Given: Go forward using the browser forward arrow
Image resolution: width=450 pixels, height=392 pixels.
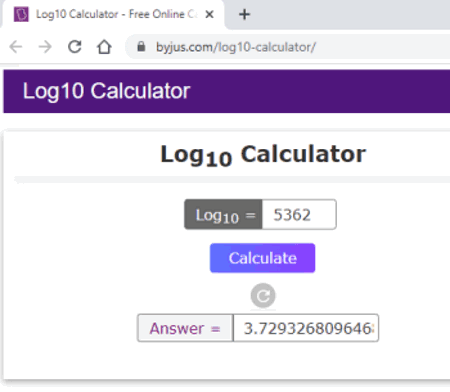Looking at the screenshot, I should (x=45, y=47).
